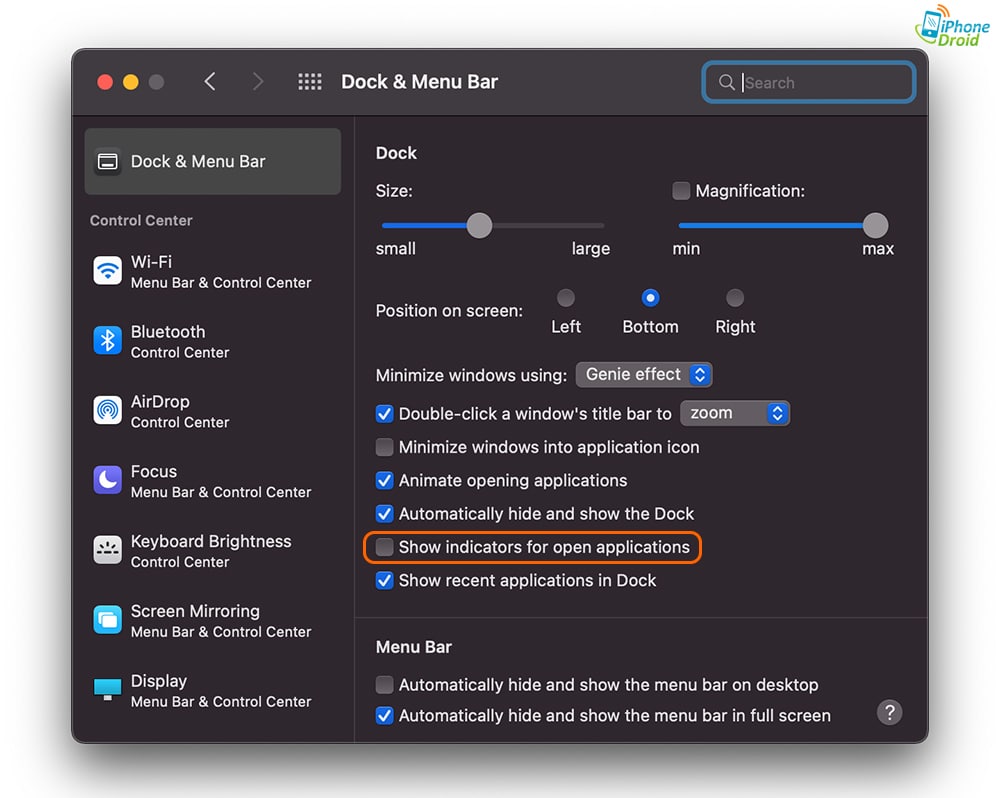Image resolution: width=1000 pixels, height=798 pixels.
Task: Click the Display monitor icon
Action: pyautogui.click(x=107, y=690)
